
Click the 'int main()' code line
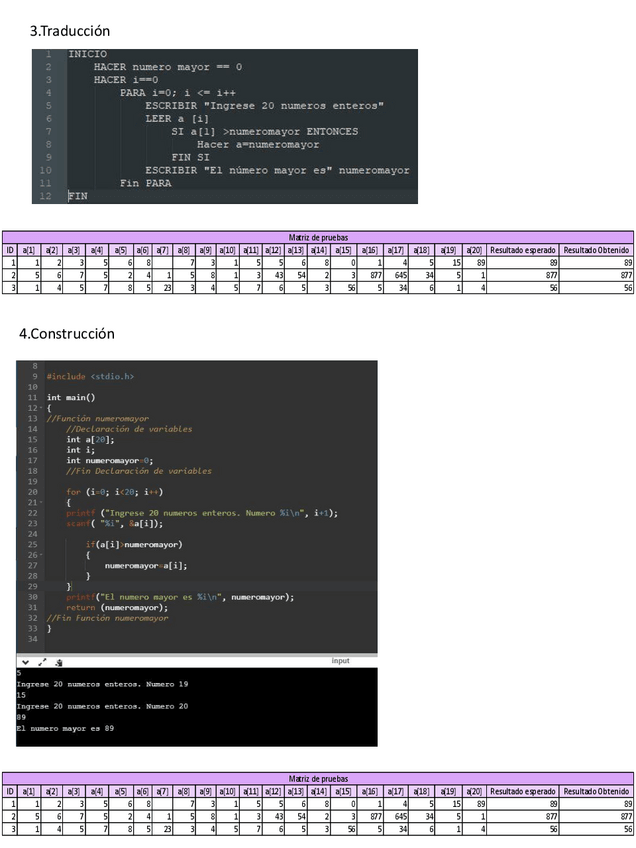click(x=74, y=397)
